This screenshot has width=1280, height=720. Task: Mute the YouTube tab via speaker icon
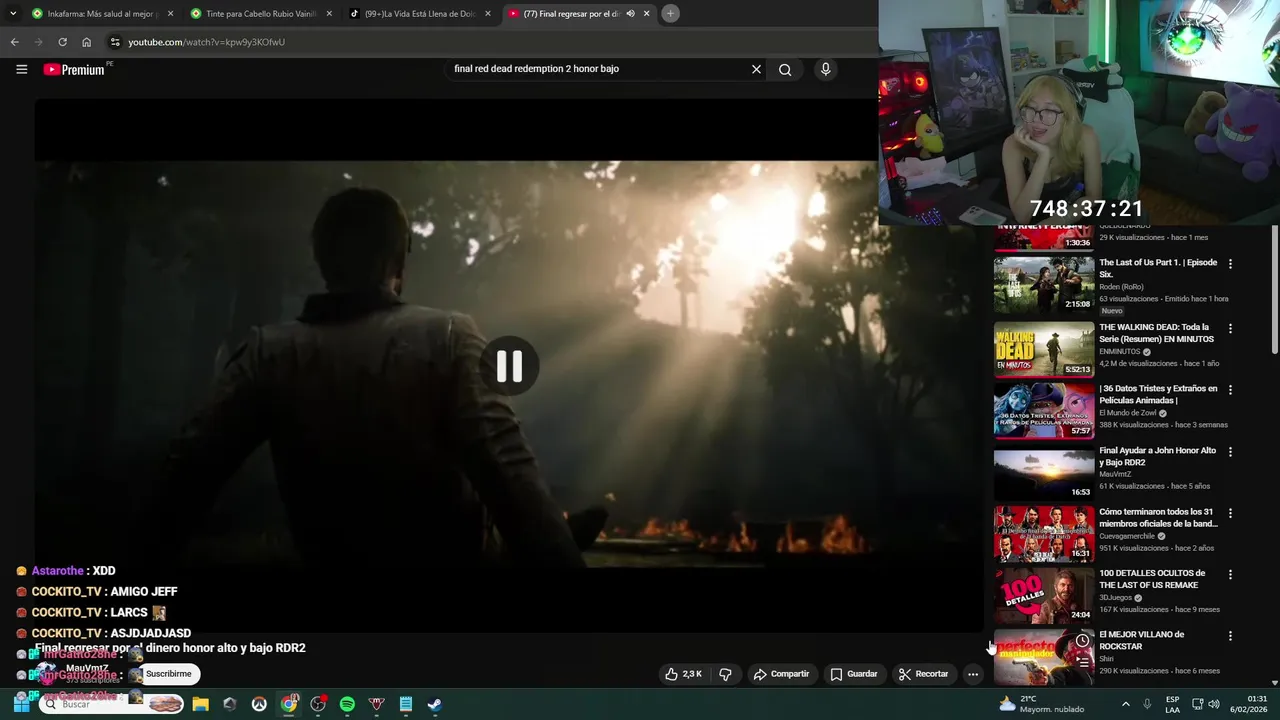click(x=630, y=14)
